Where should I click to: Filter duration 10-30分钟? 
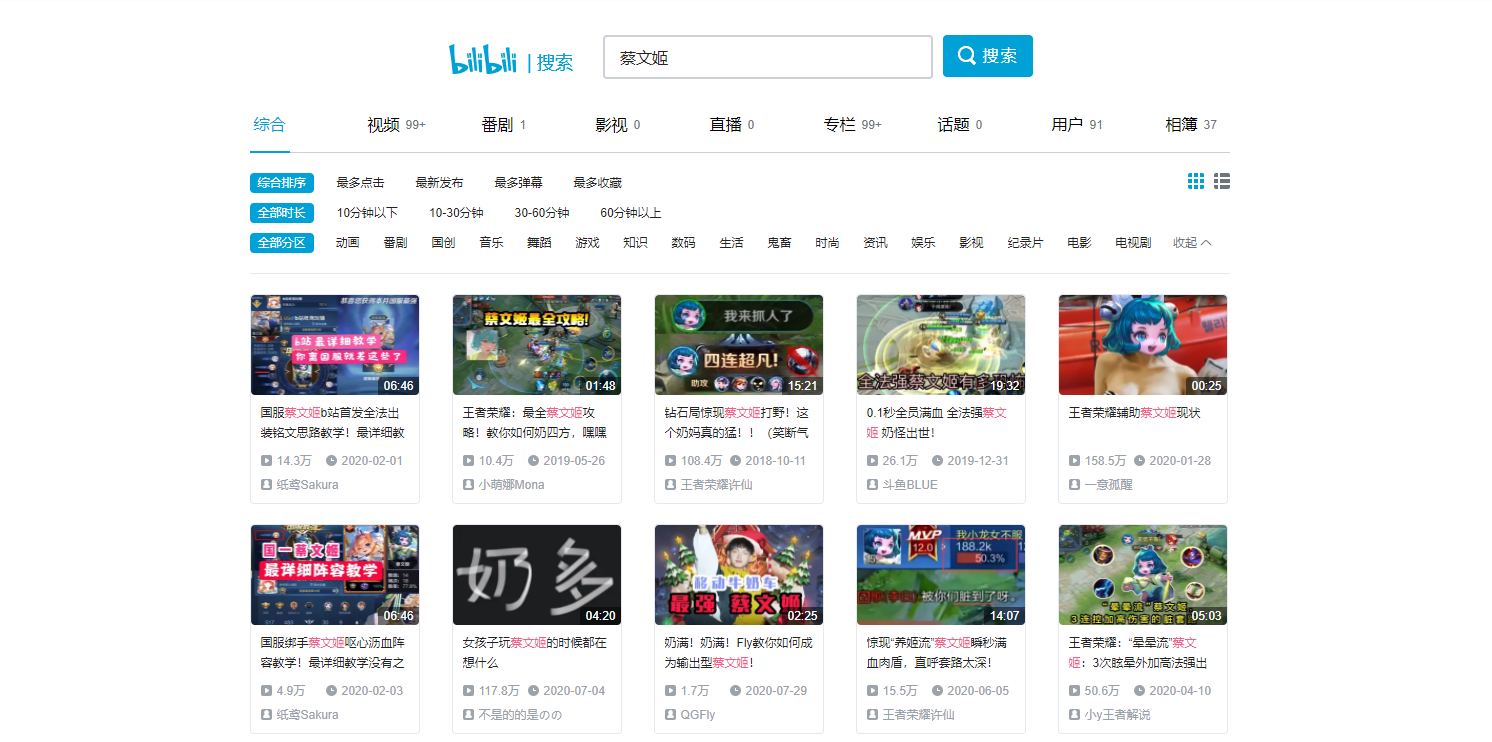pos(456,213)
